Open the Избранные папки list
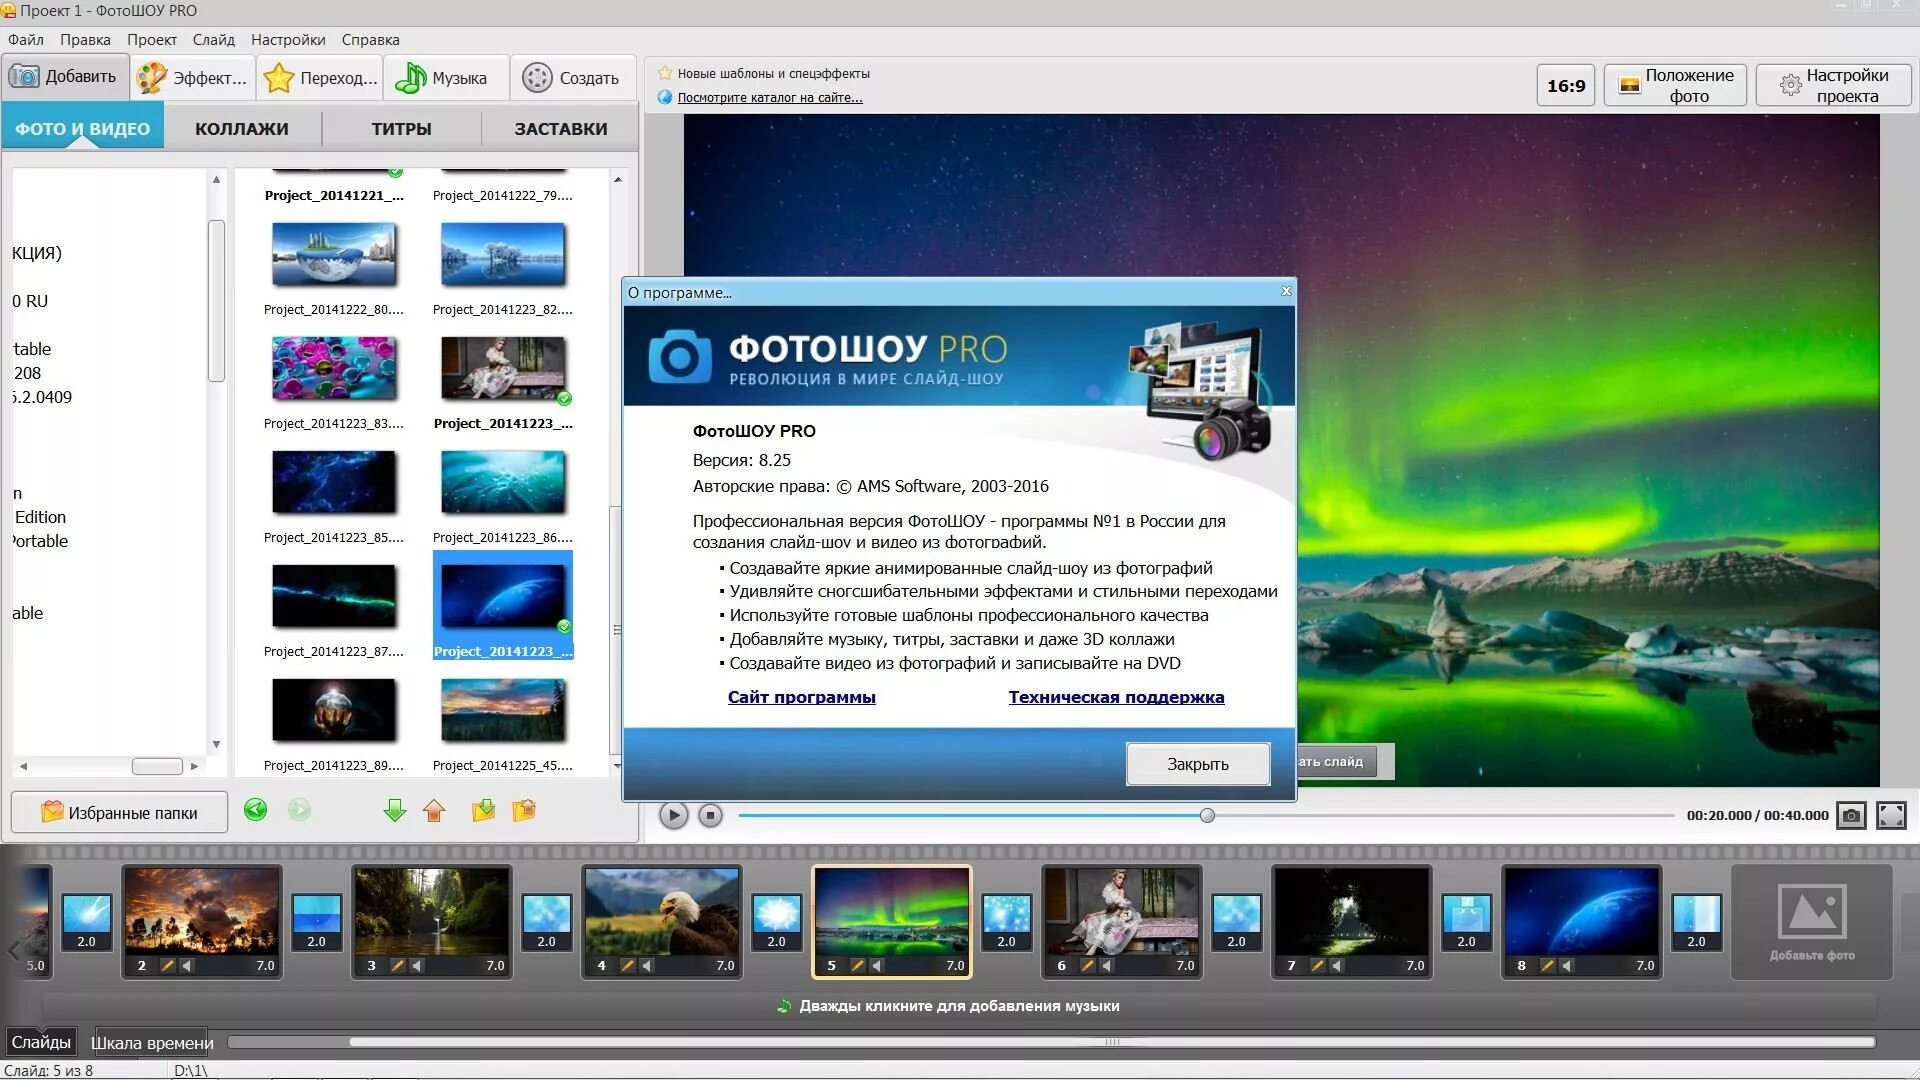 [x=119, y=813]
